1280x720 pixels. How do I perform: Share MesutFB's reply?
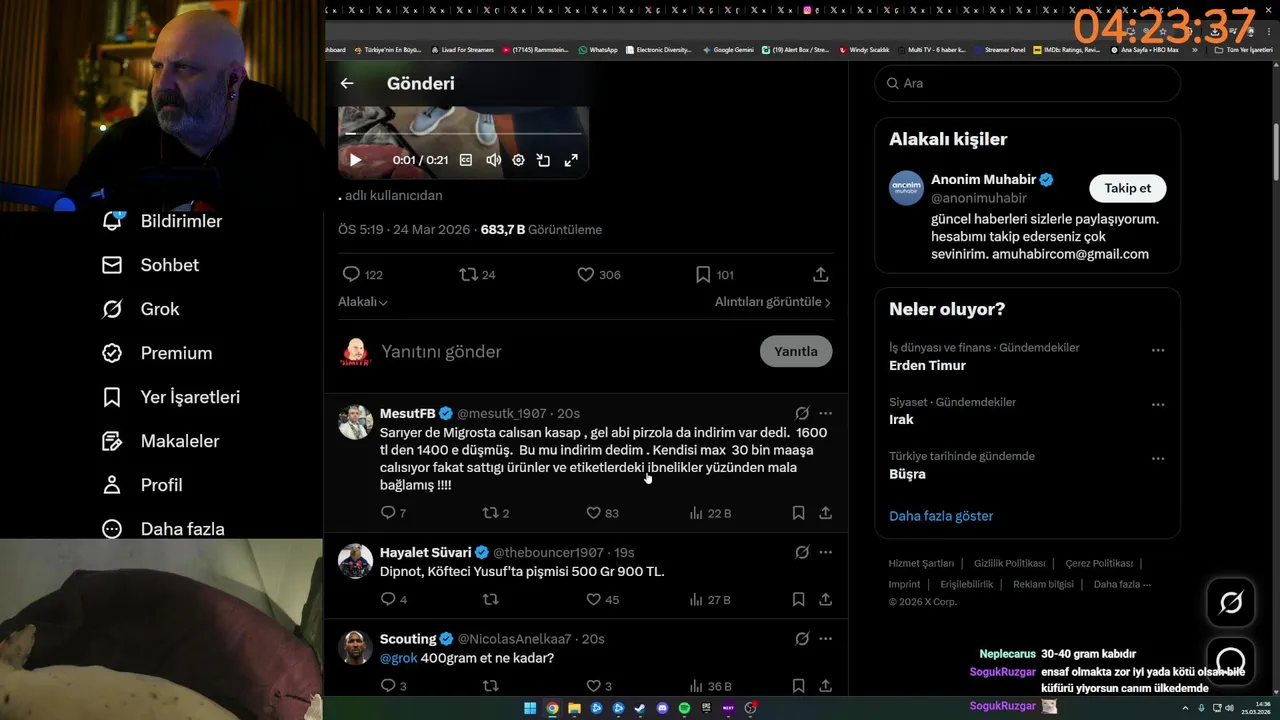click(825, 513)
